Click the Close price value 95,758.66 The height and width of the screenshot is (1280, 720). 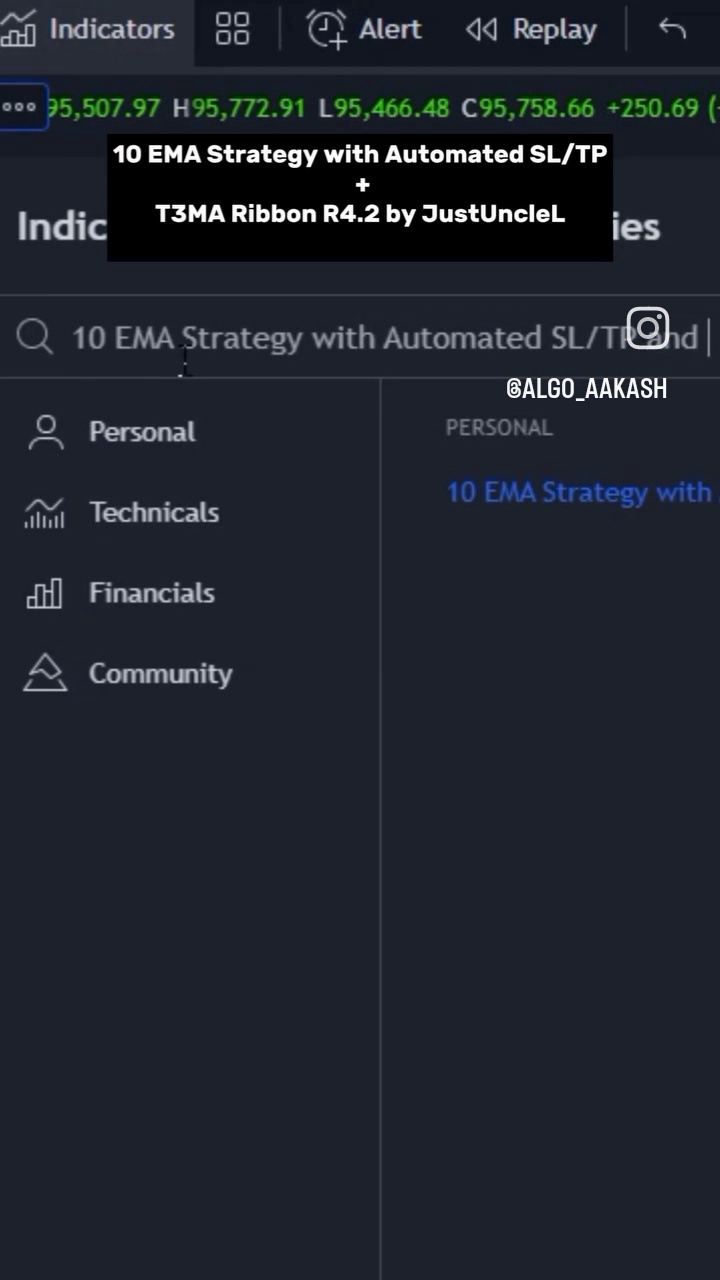[x=537, y=108]
